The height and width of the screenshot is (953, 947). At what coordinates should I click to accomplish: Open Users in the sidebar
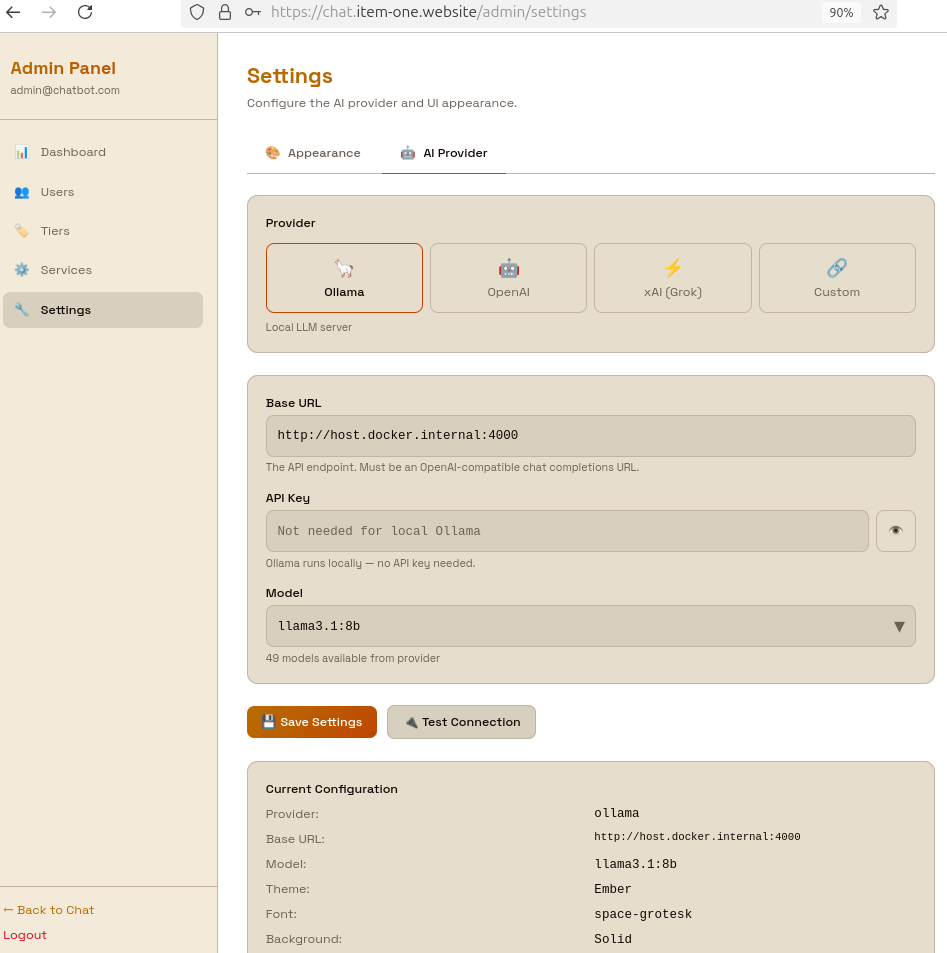[x=103, y=192]
